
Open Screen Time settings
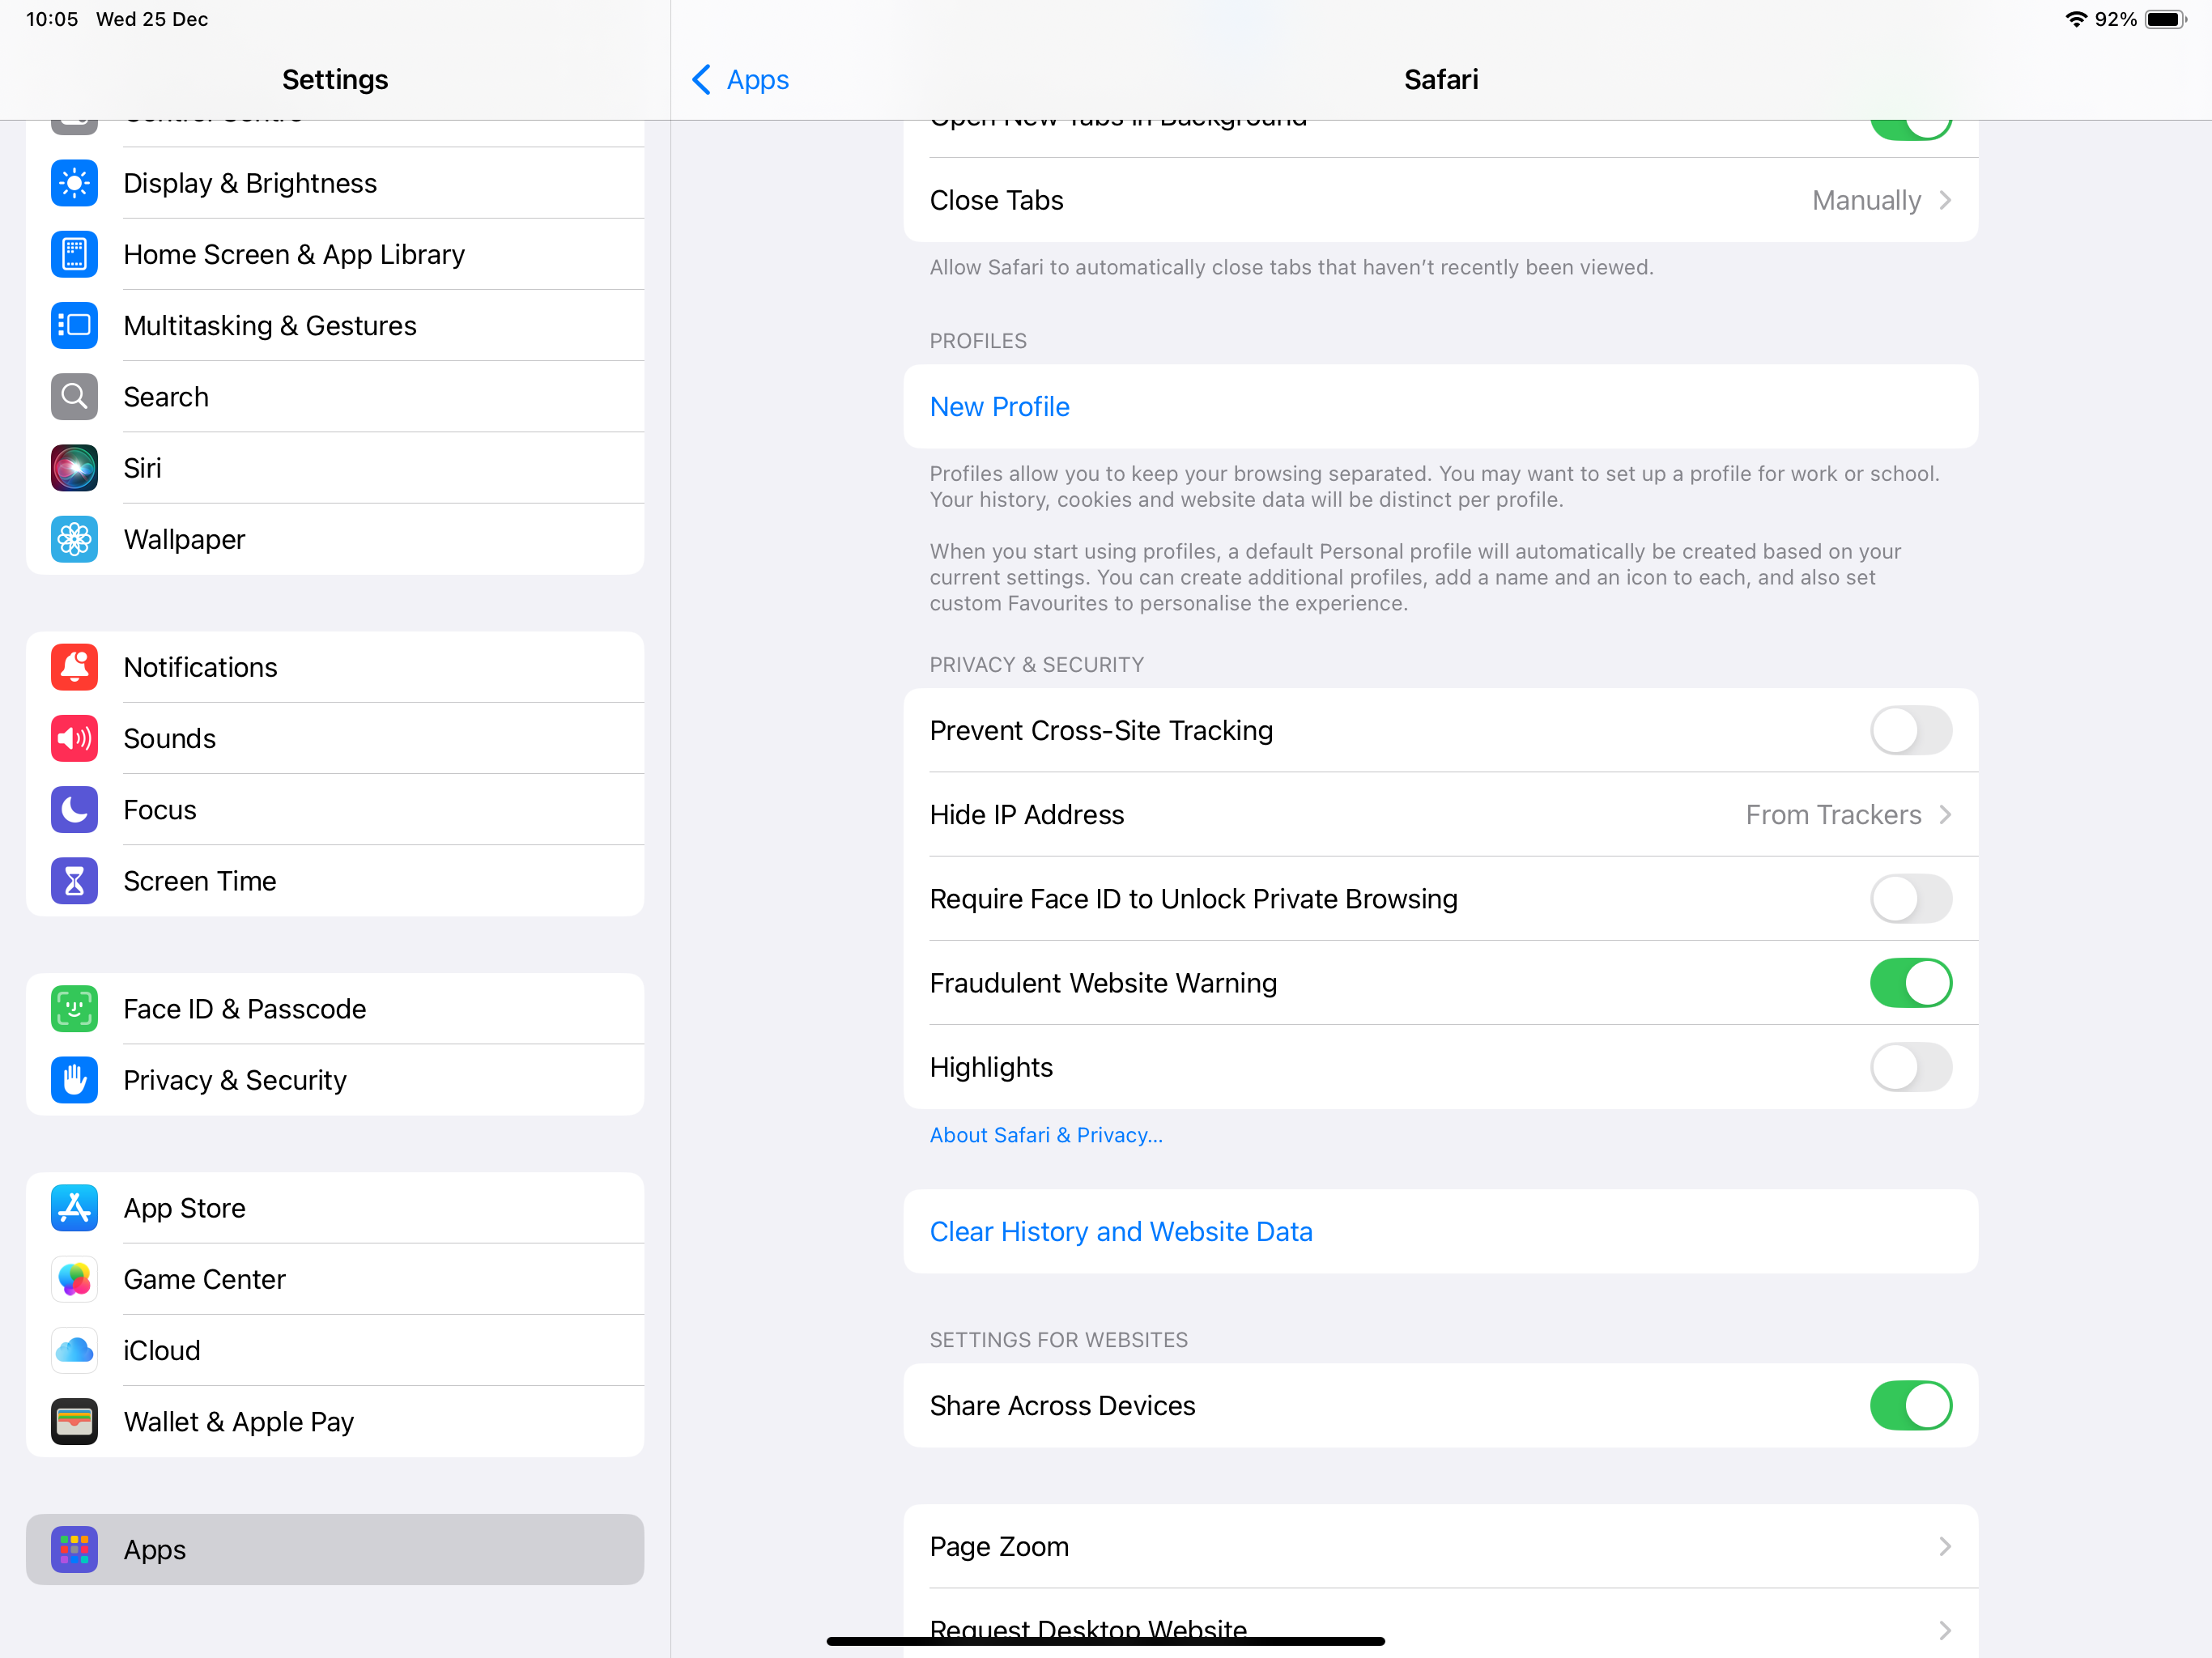click(335, 881)
